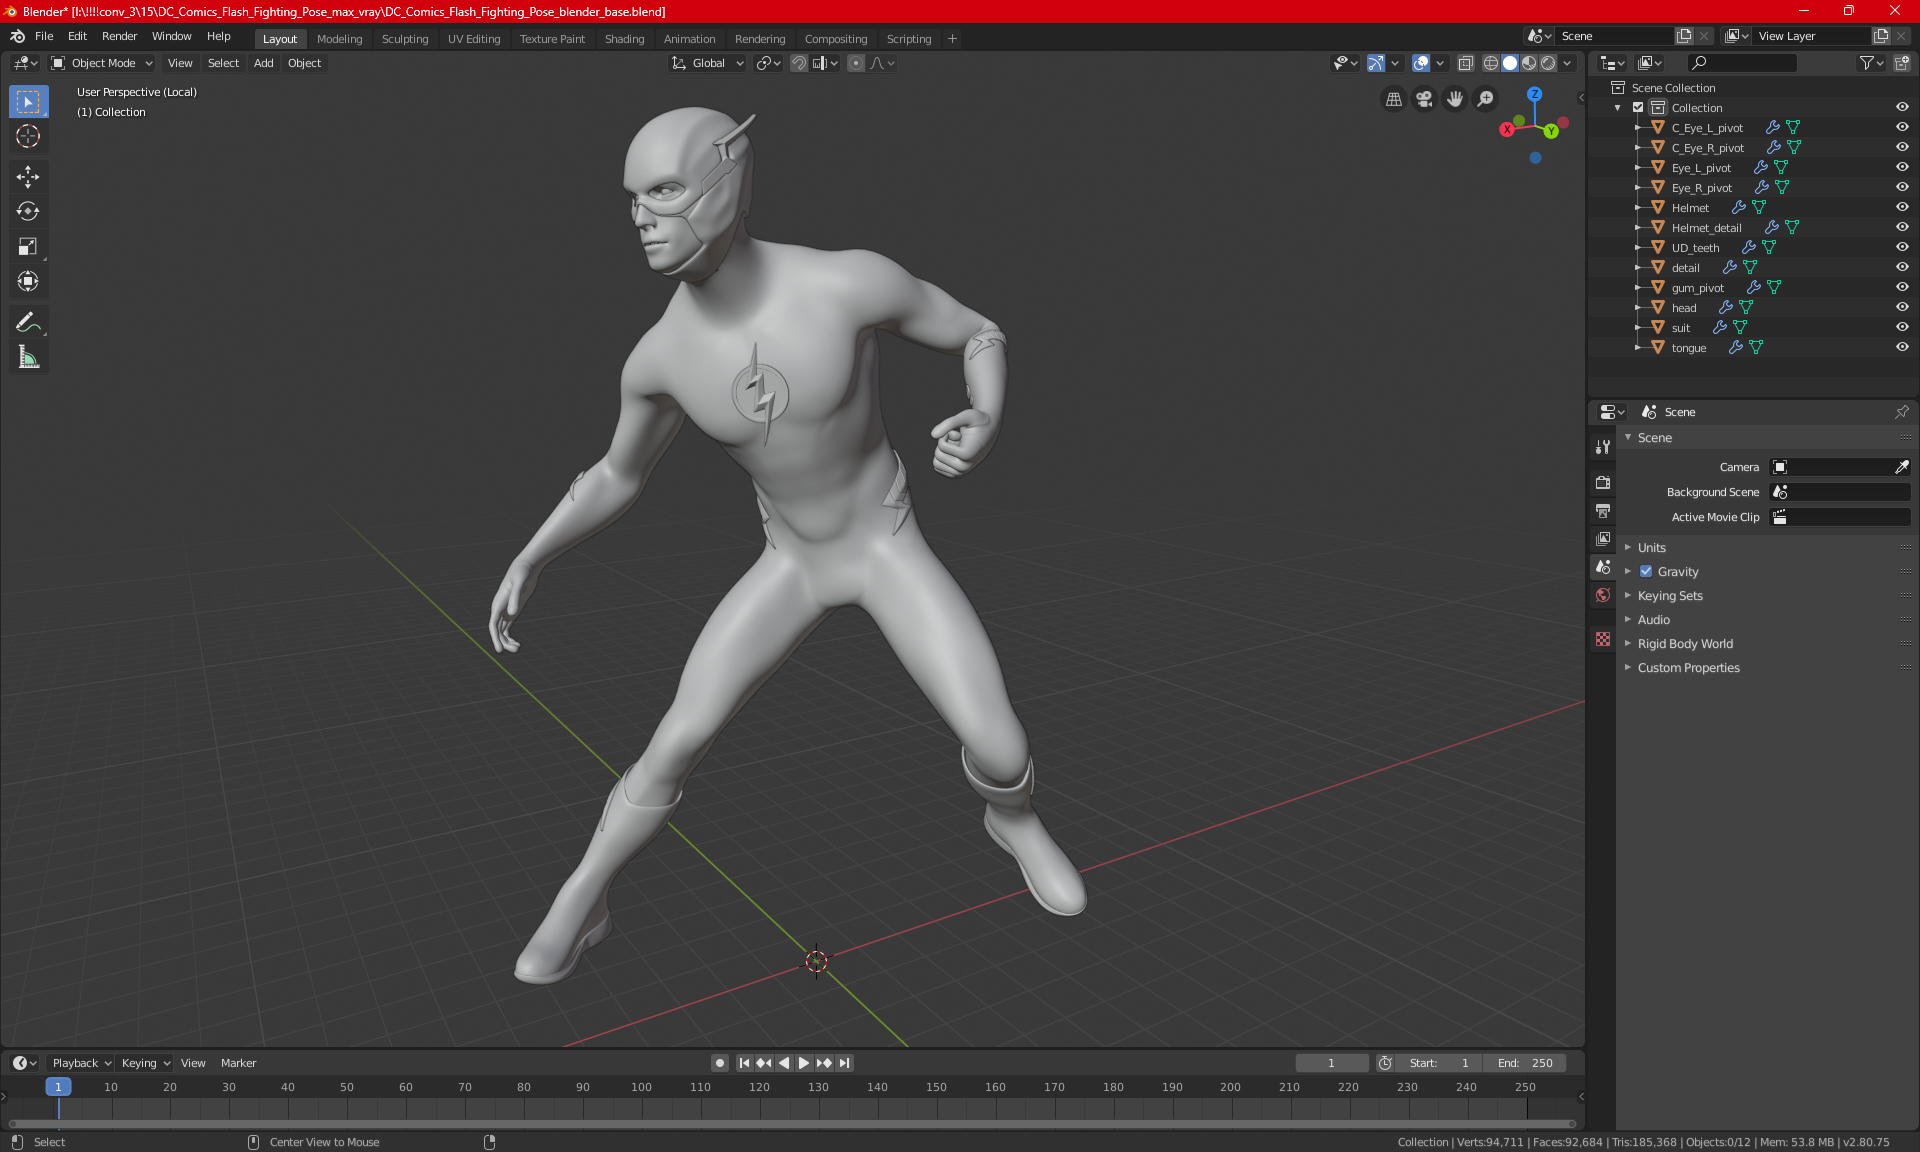Select the Annotate pencil tool
Viewport: 1920px width, 1152px height.
coord(28,322)
